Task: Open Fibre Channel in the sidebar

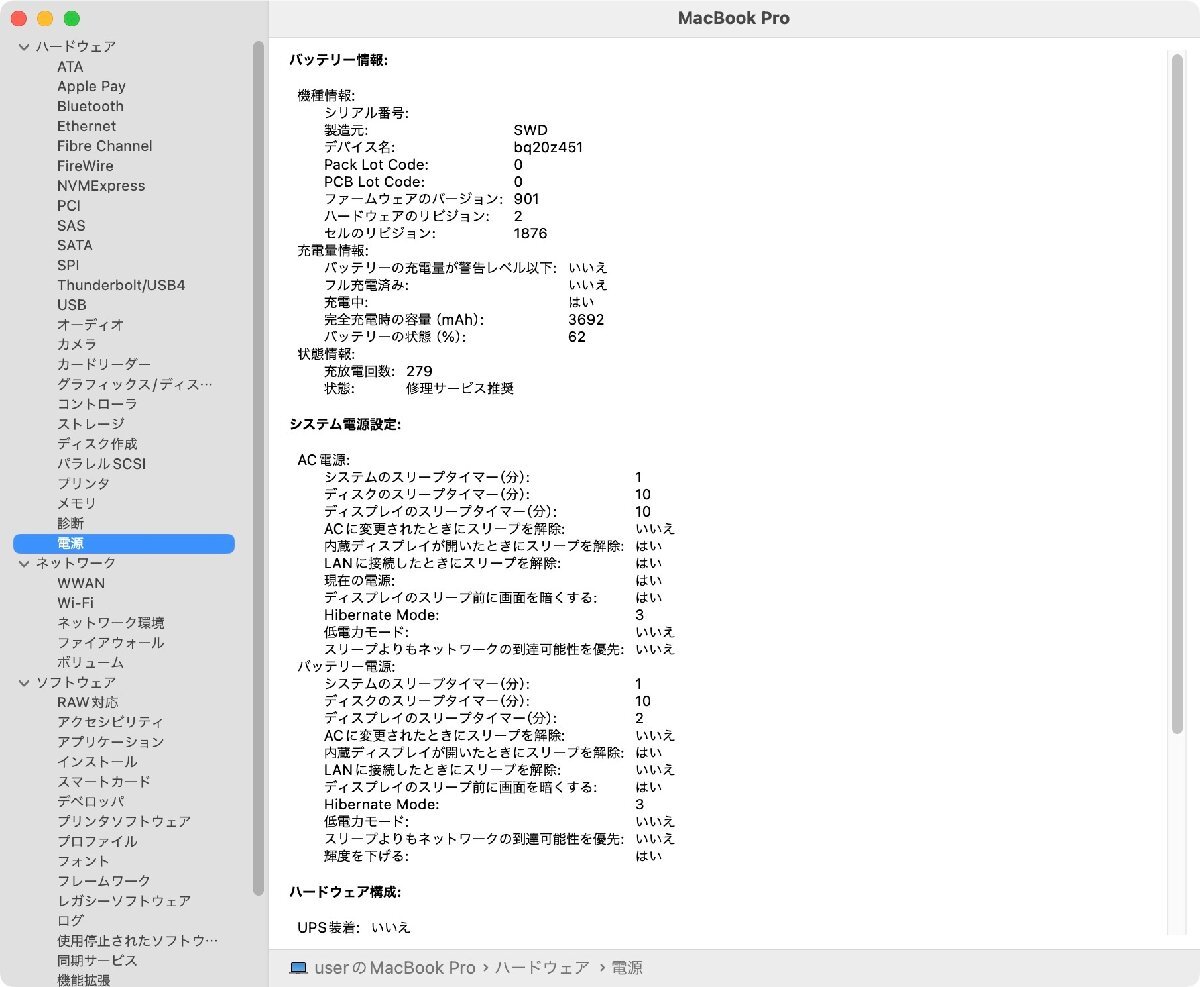Action: (x=105, y=146)
